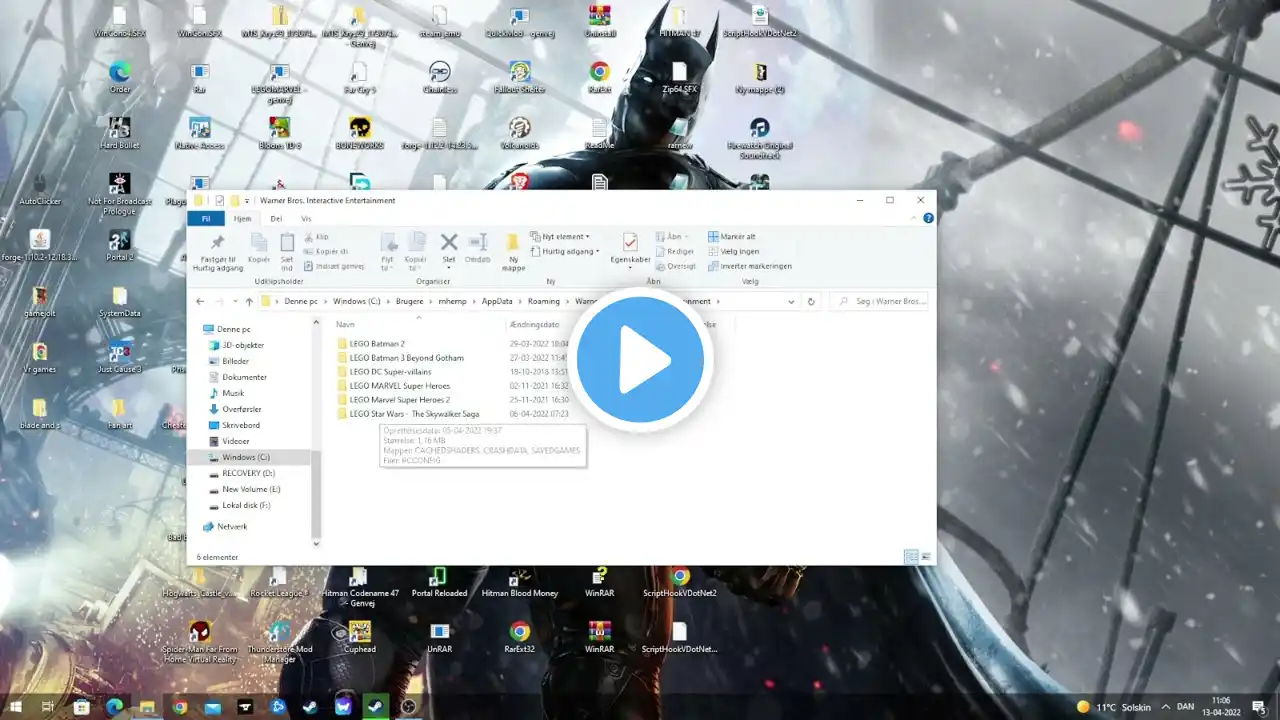Click the up-one-level arrow
This screenshot has height=720, width=1280.
tap(249, 301)
